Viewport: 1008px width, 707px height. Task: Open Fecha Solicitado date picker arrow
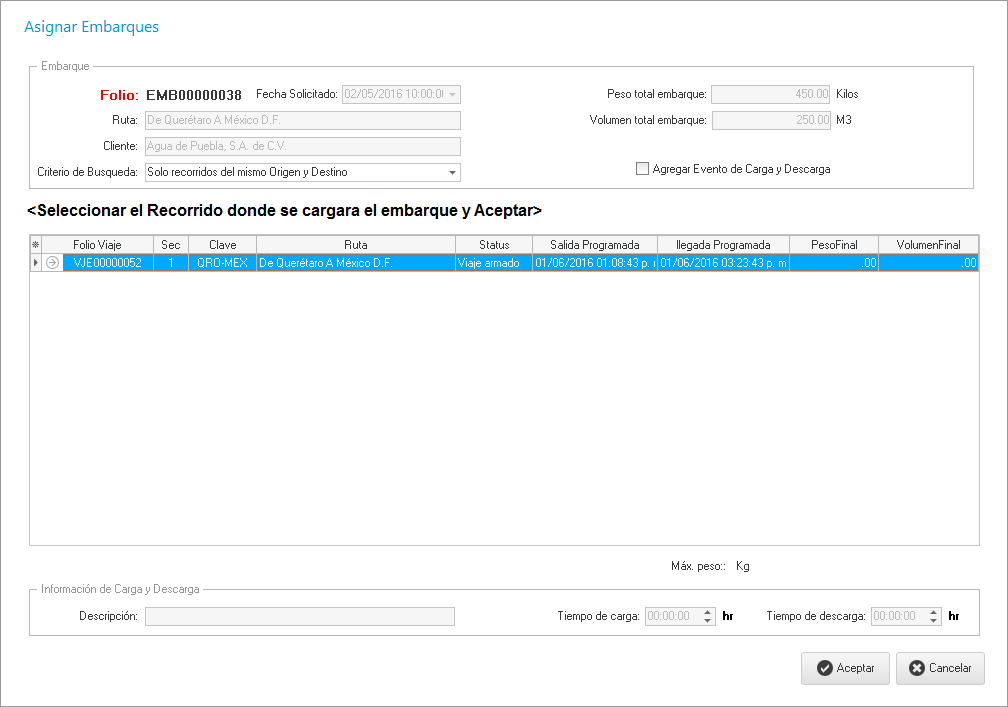[x=452, y=95]
